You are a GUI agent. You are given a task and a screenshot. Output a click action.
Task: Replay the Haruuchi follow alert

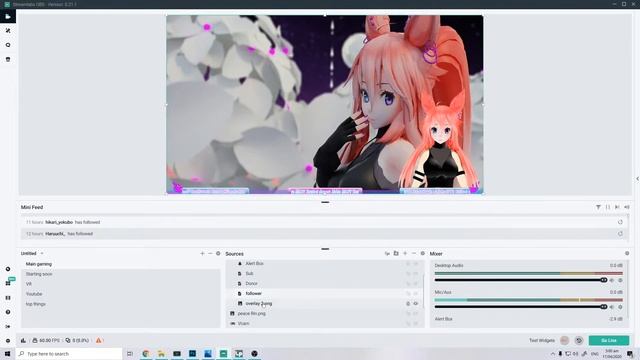[620, 233]
